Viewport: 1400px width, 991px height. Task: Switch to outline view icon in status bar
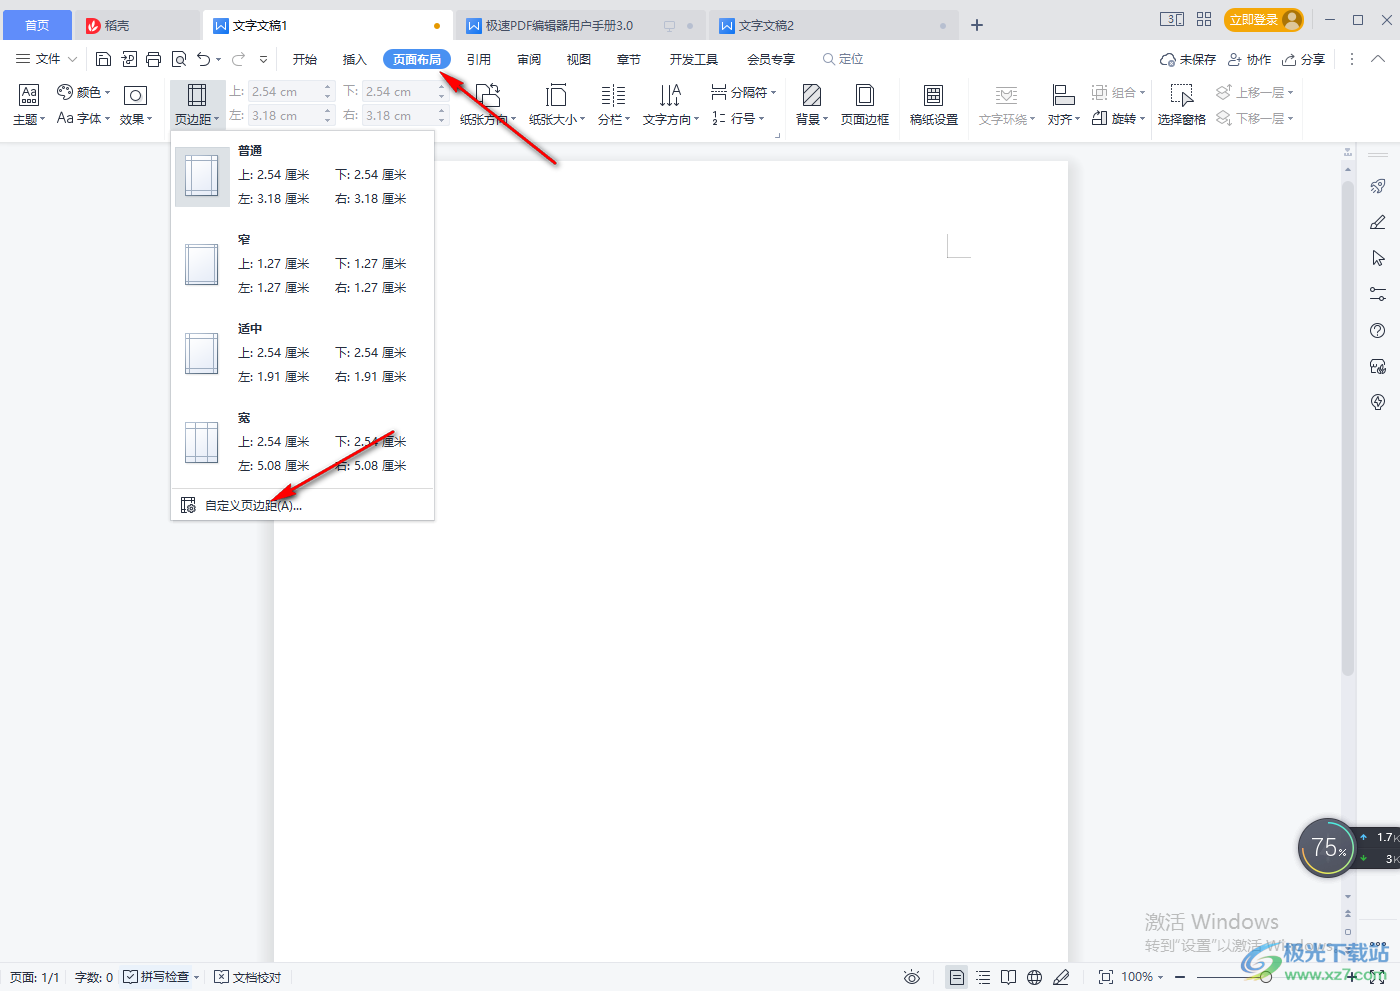pos(983,977)
